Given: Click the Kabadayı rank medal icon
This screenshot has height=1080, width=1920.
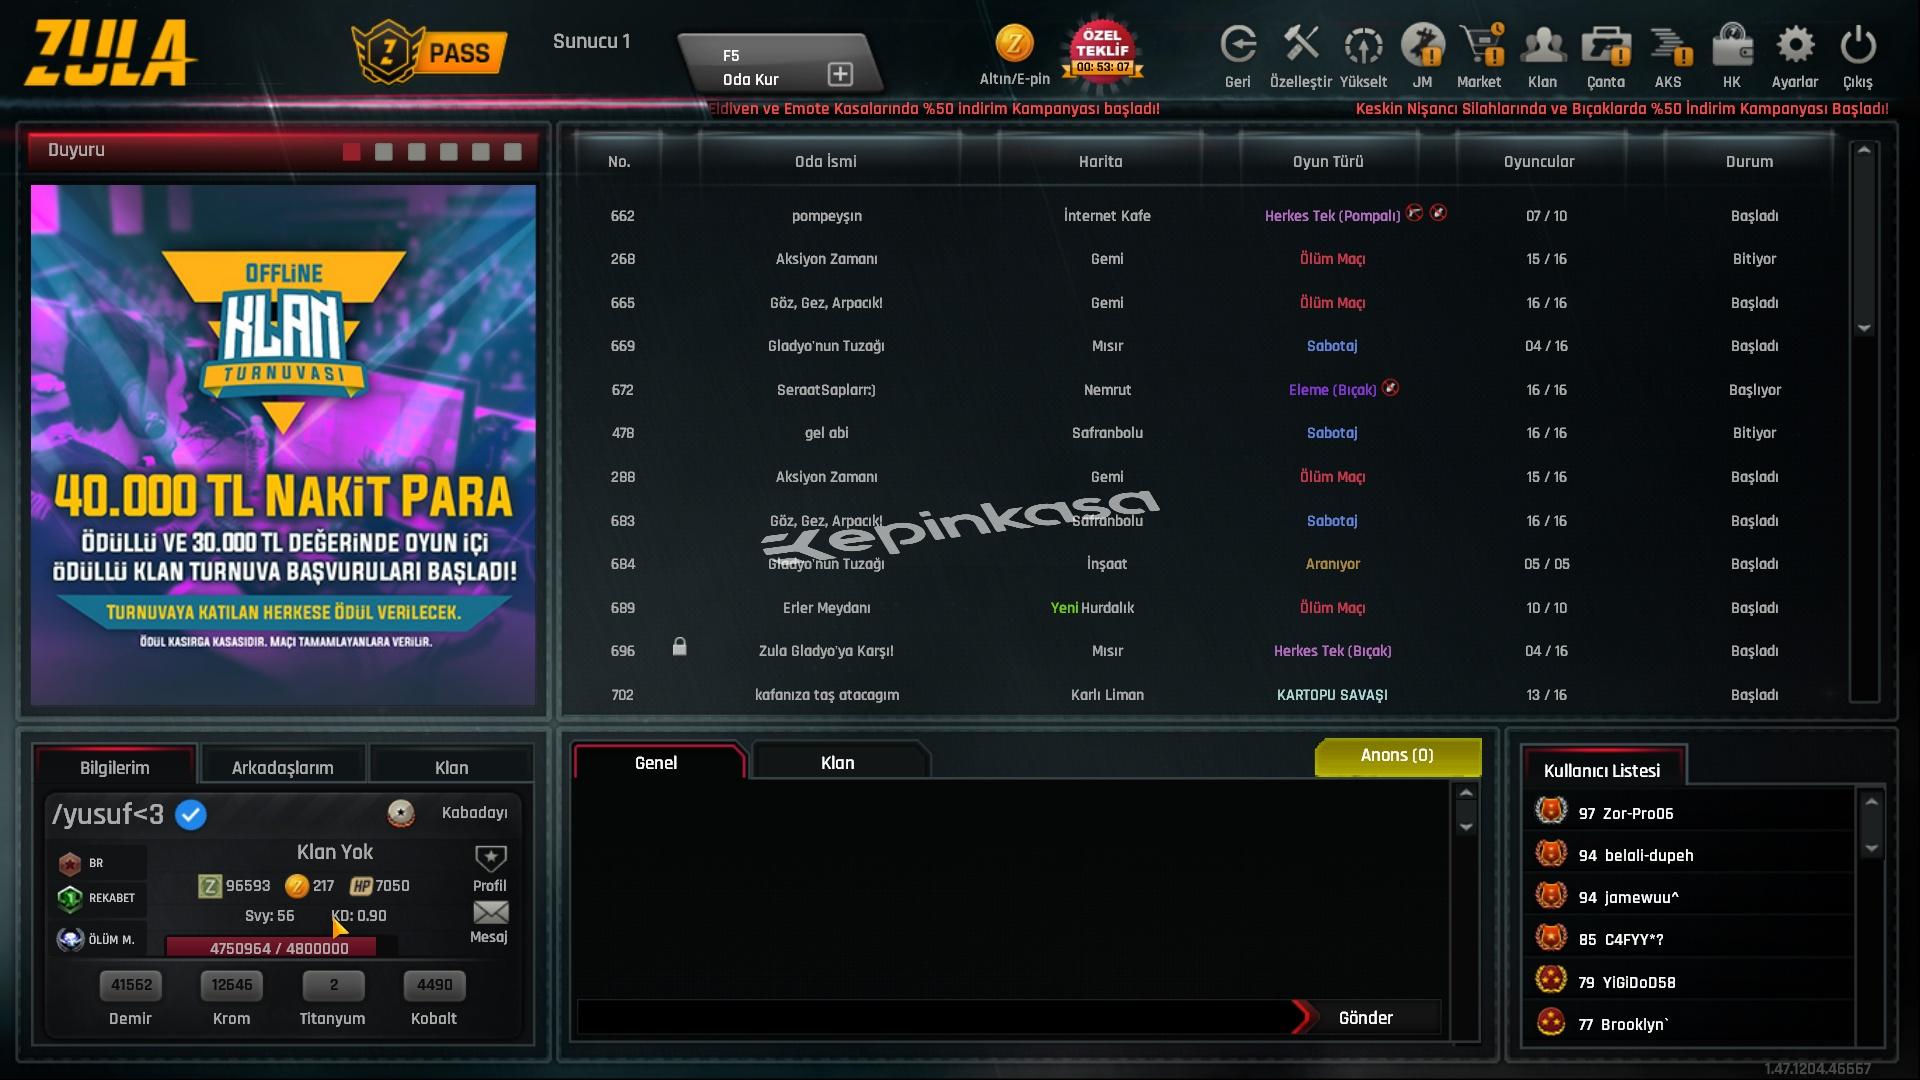Looking at the screenshot, I should pyautogui.click(x=401, y=813).
